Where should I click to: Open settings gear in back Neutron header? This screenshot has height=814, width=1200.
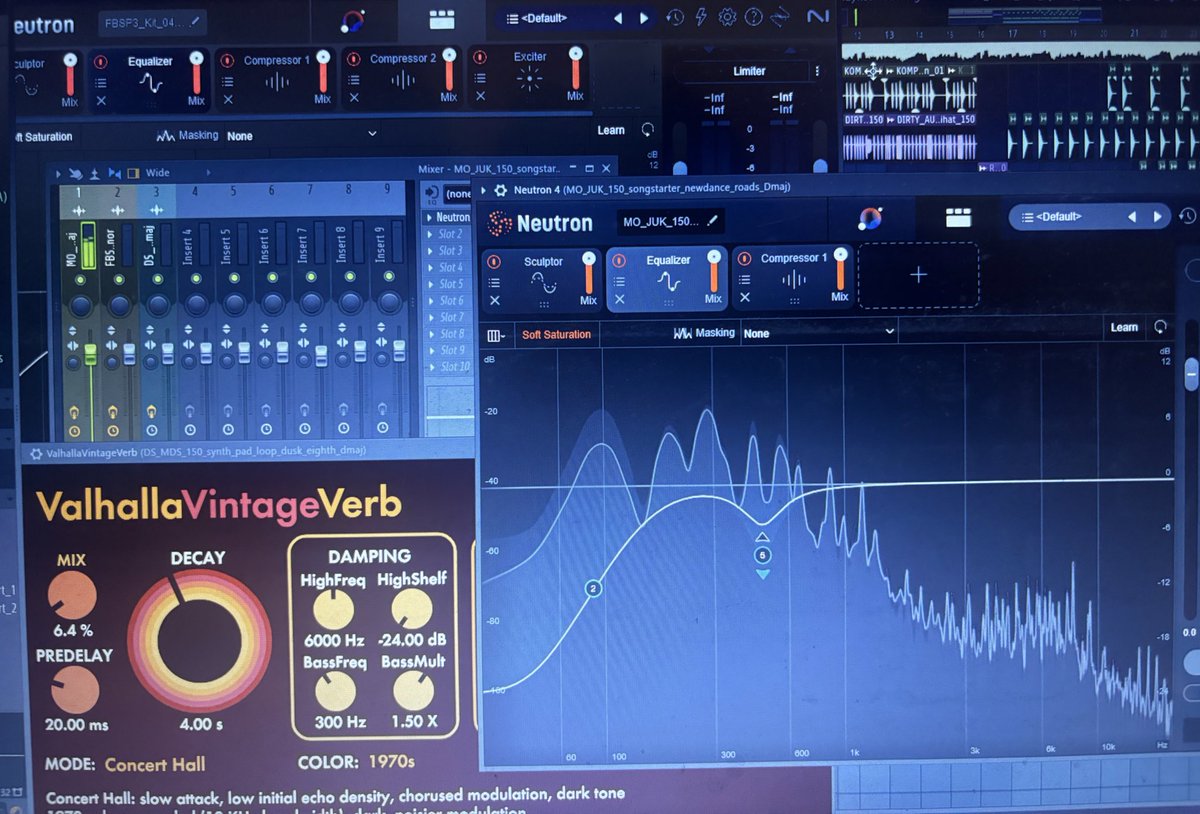727,17
